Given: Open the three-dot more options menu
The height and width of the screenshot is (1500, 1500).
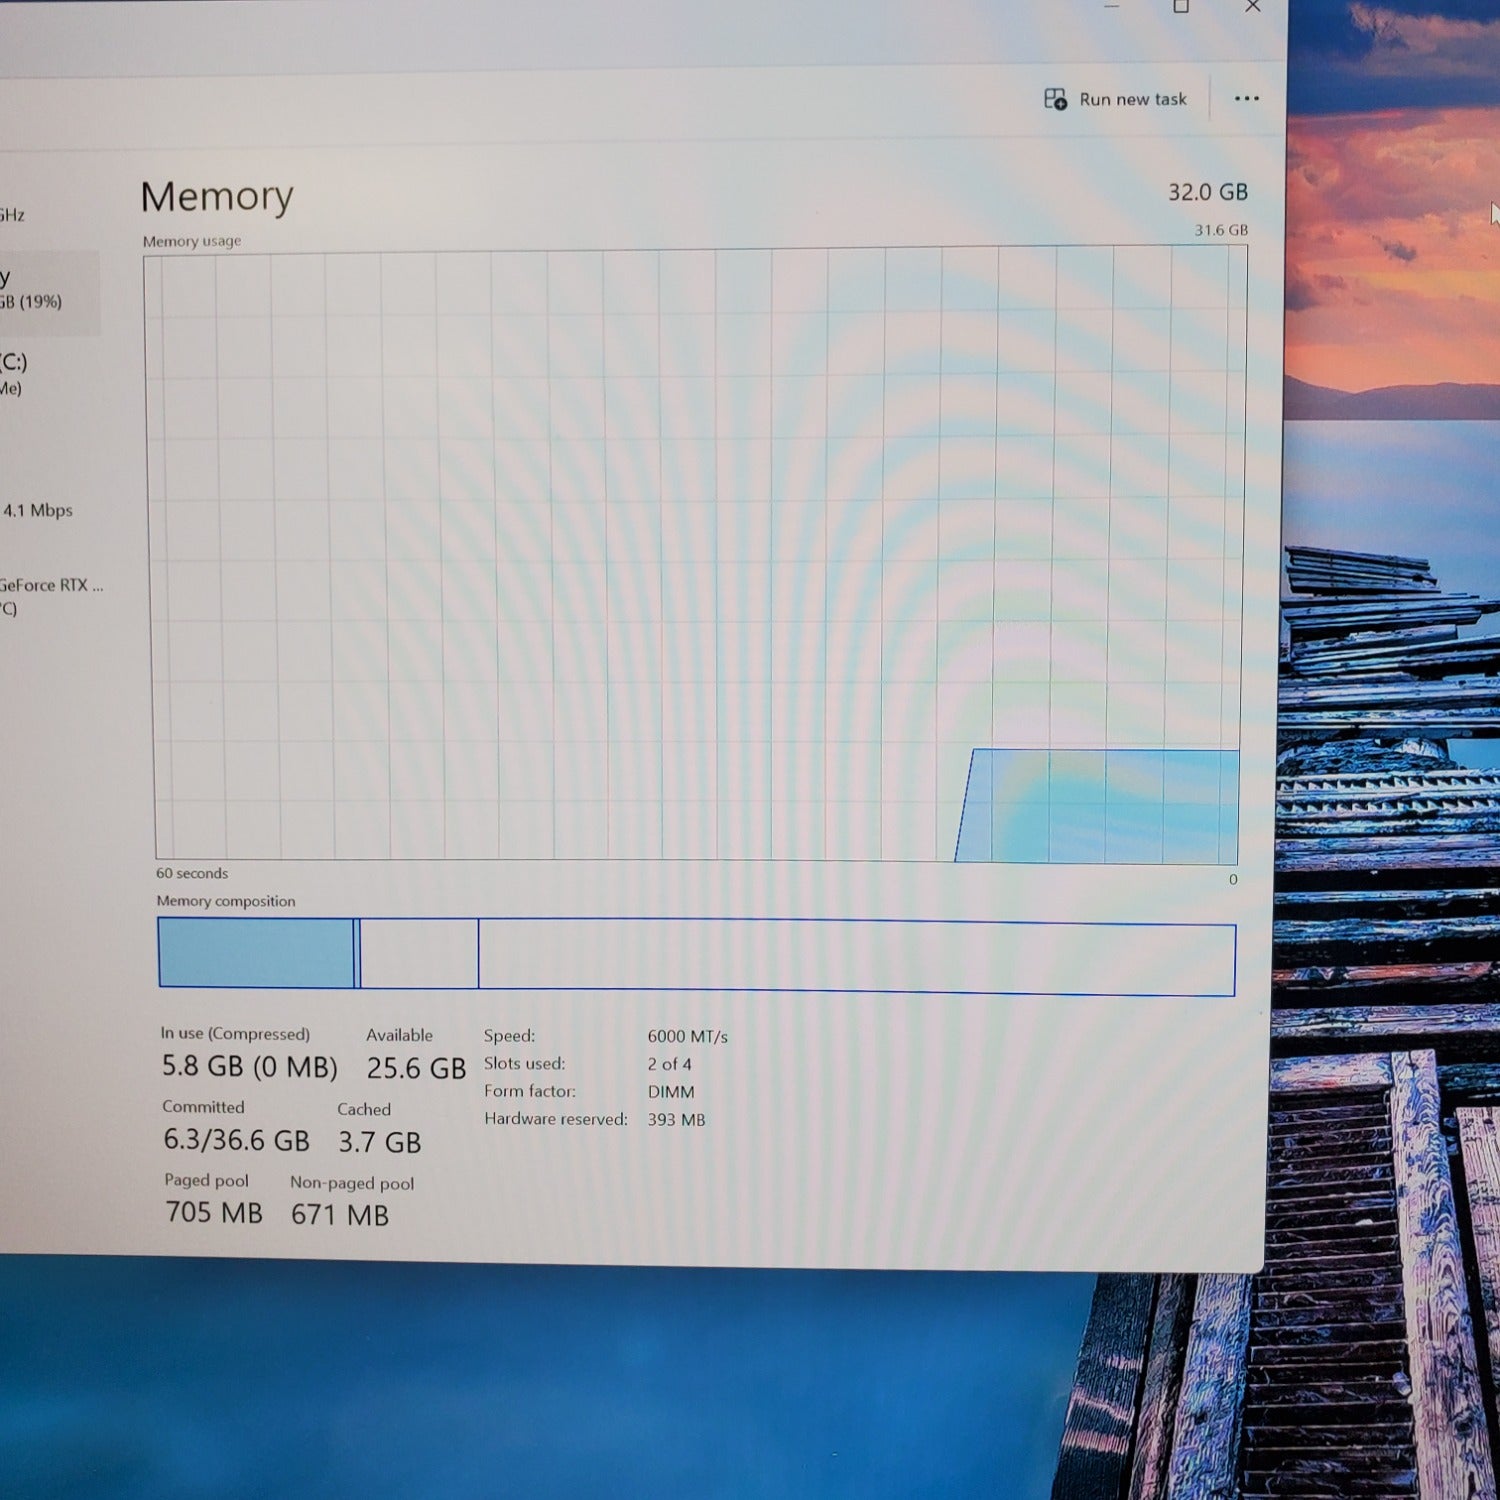Looking at the screenshot, I should pyautogui.click(x=1246, y=98).
